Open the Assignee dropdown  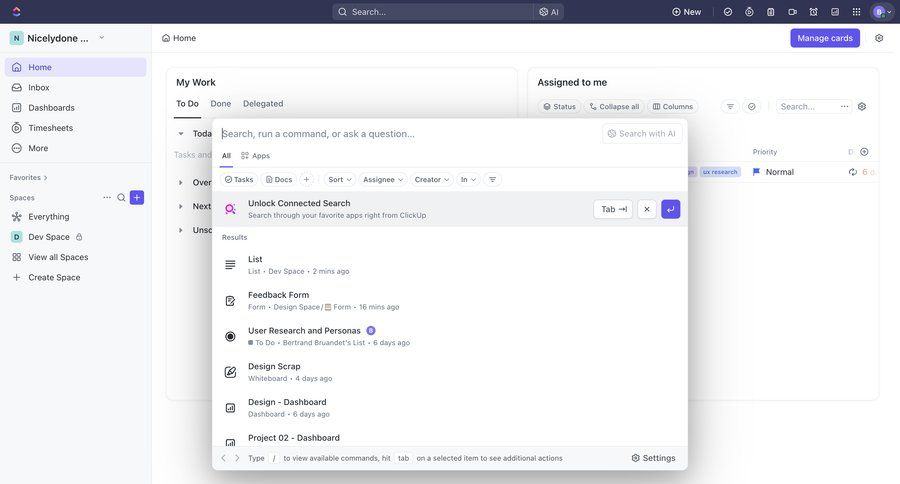(383, 180)
